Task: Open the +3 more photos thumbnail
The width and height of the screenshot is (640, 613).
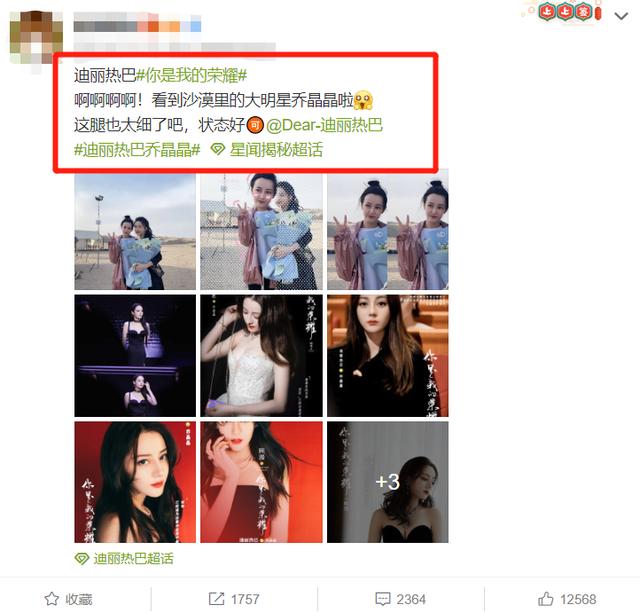Action: pos(387,482)
